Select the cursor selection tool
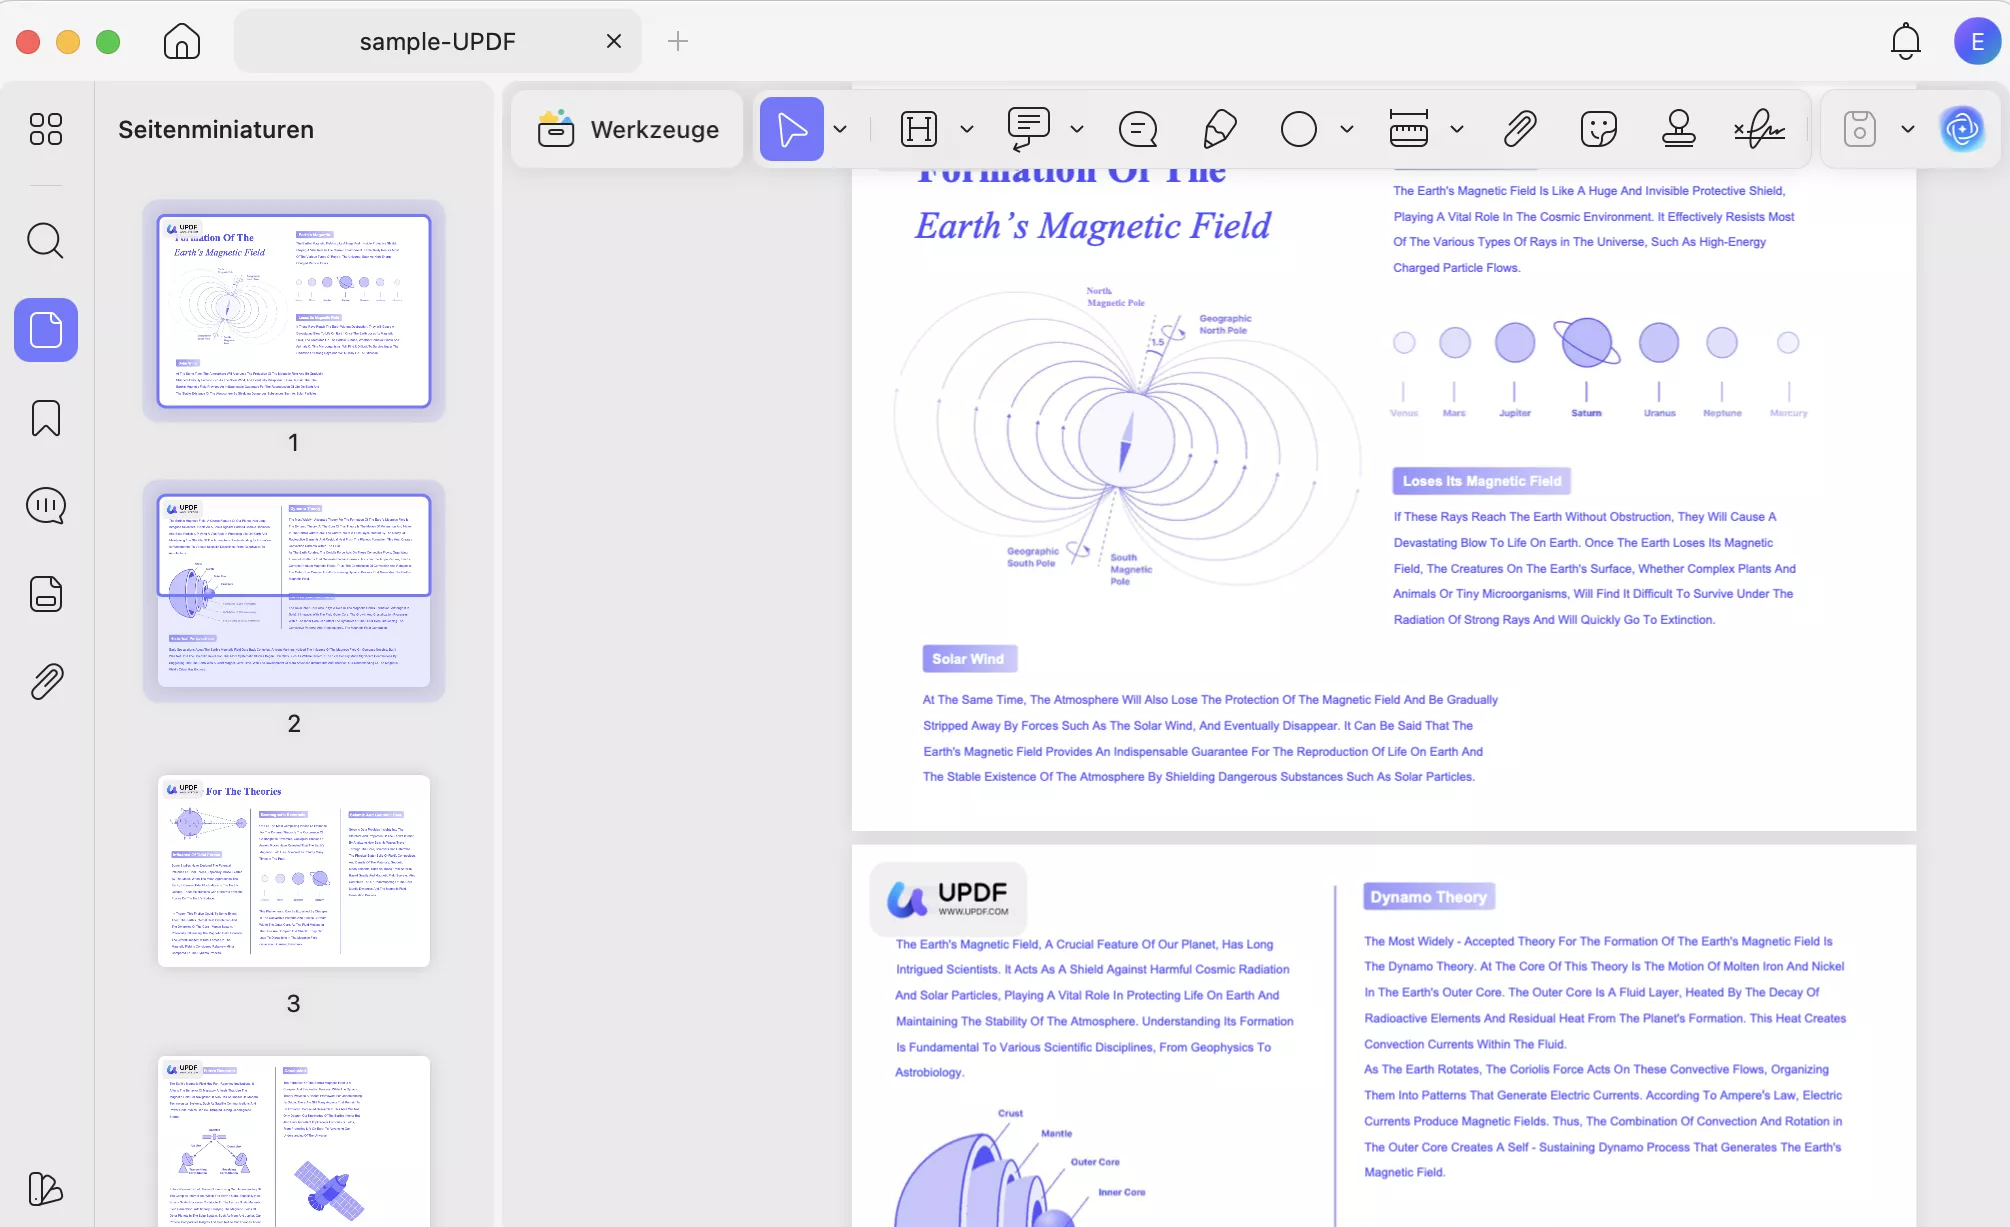 (x=791, y=129)
